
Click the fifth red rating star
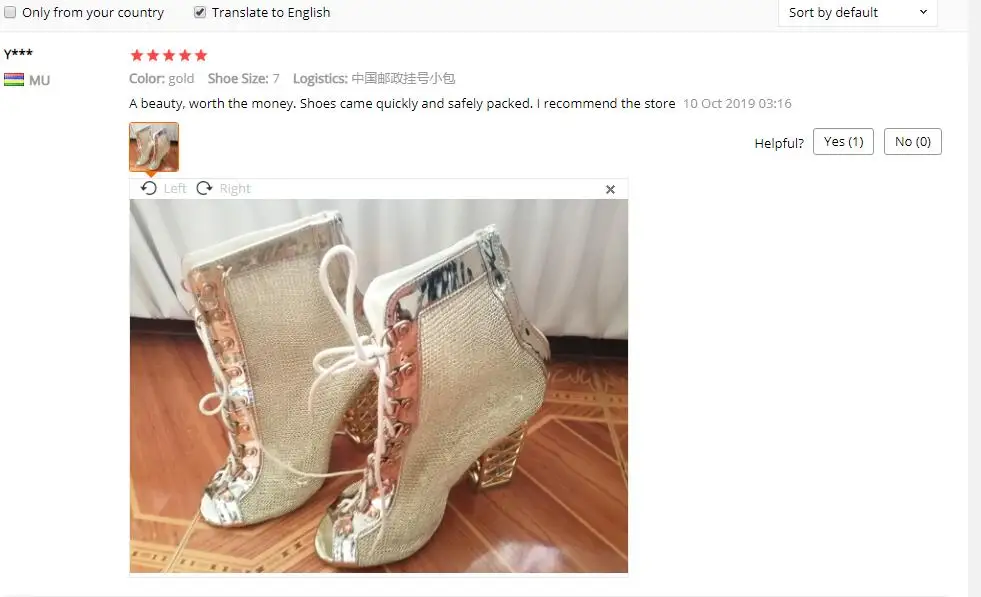(201, 55)
